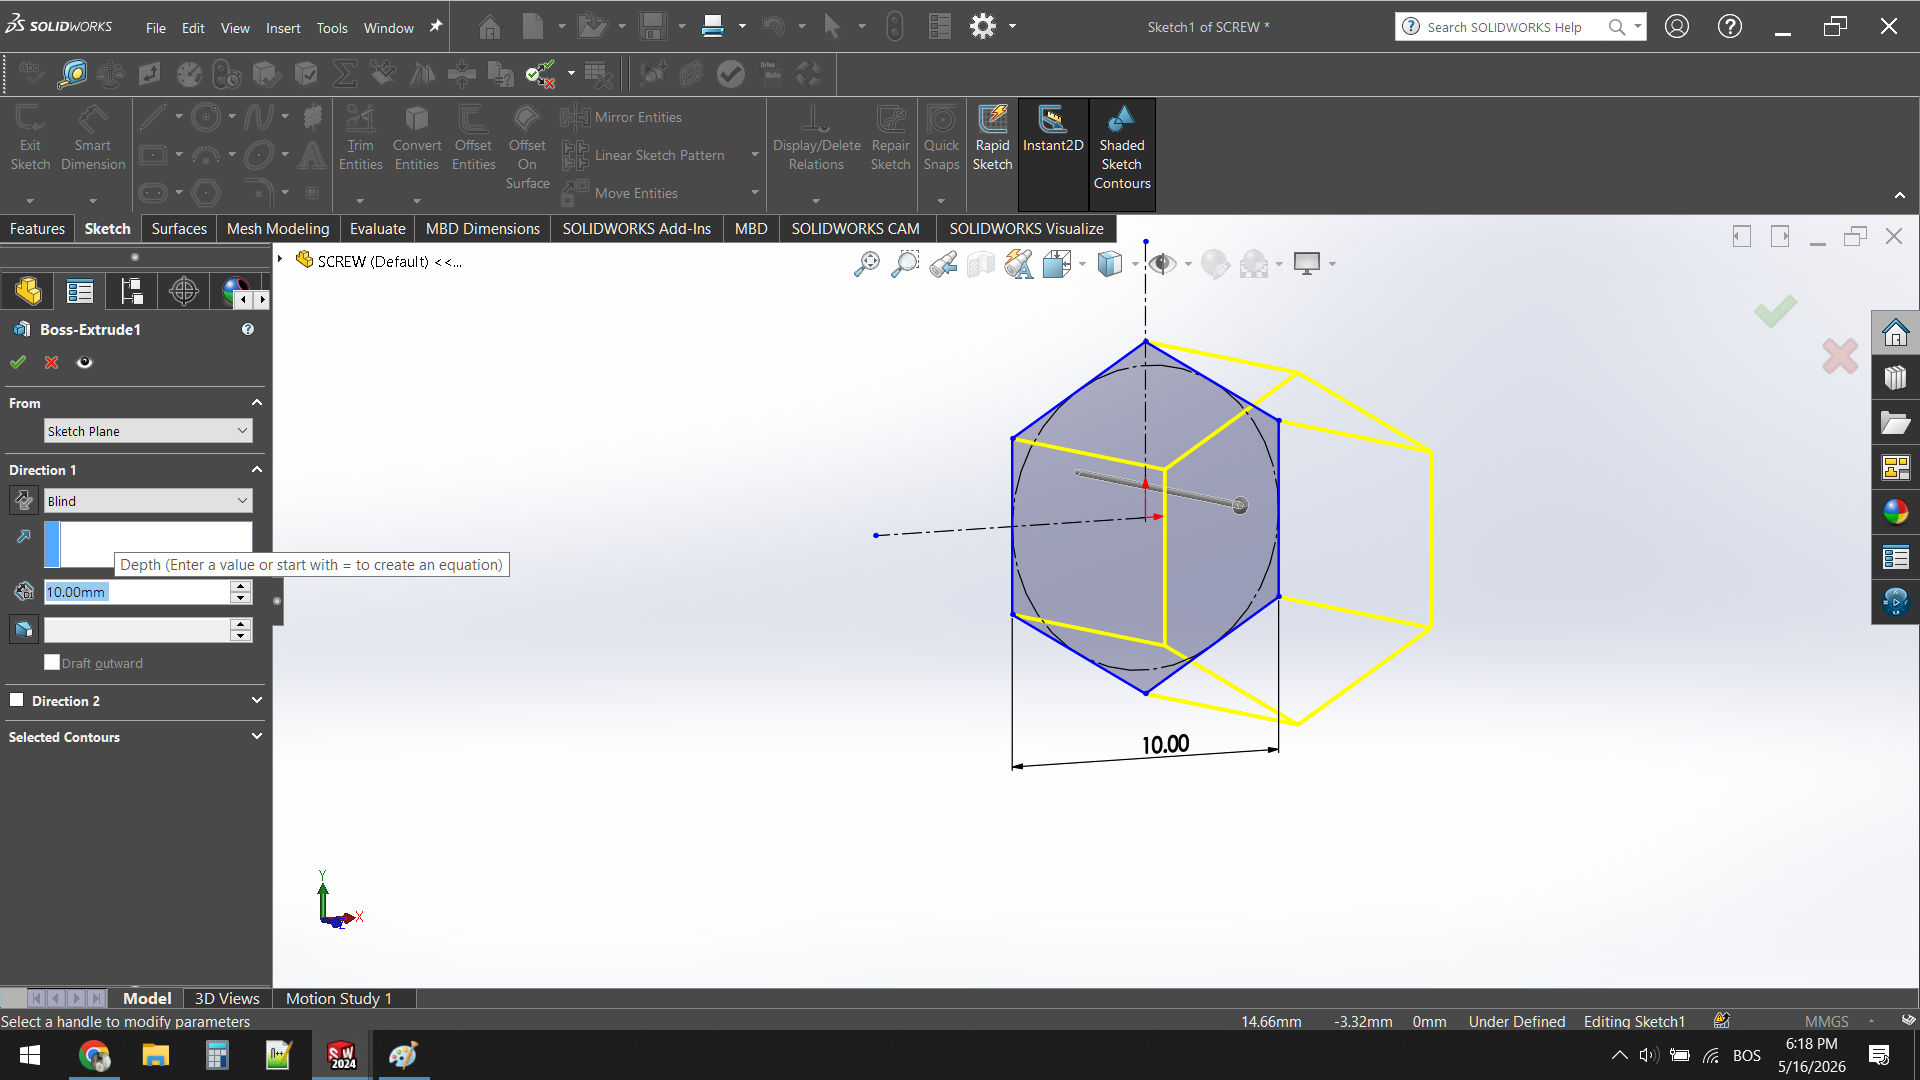Switch to the Features tab

click(37, 228)
